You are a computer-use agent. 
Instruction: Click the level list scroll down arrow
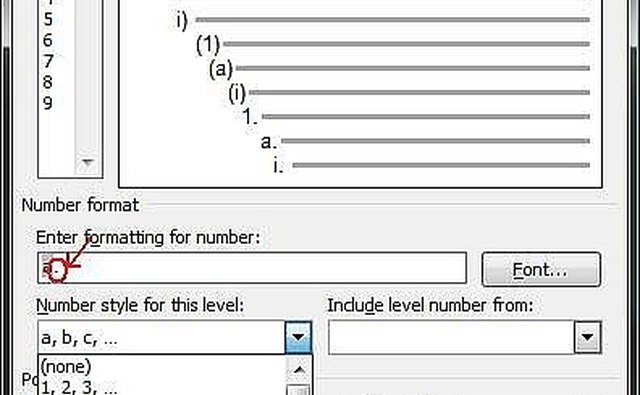tap(87, 162)
